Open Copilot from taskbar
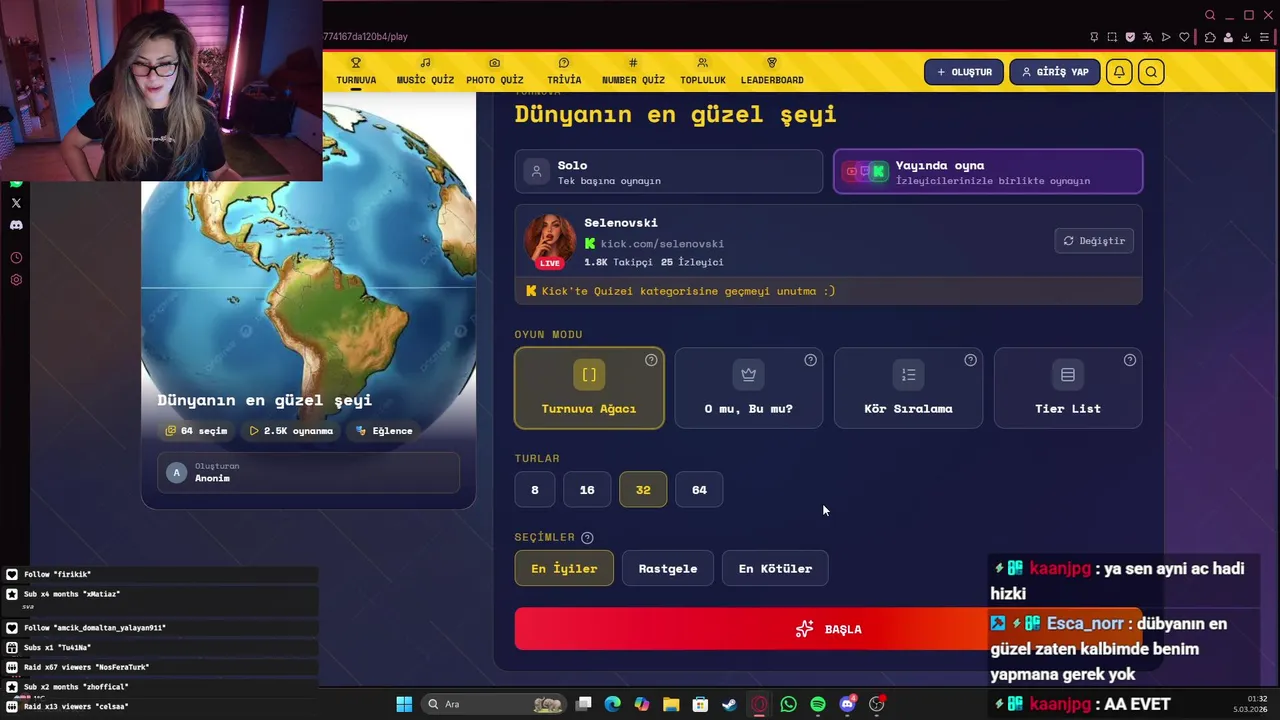The image size is (1280, 720). [x=641, y=704]
